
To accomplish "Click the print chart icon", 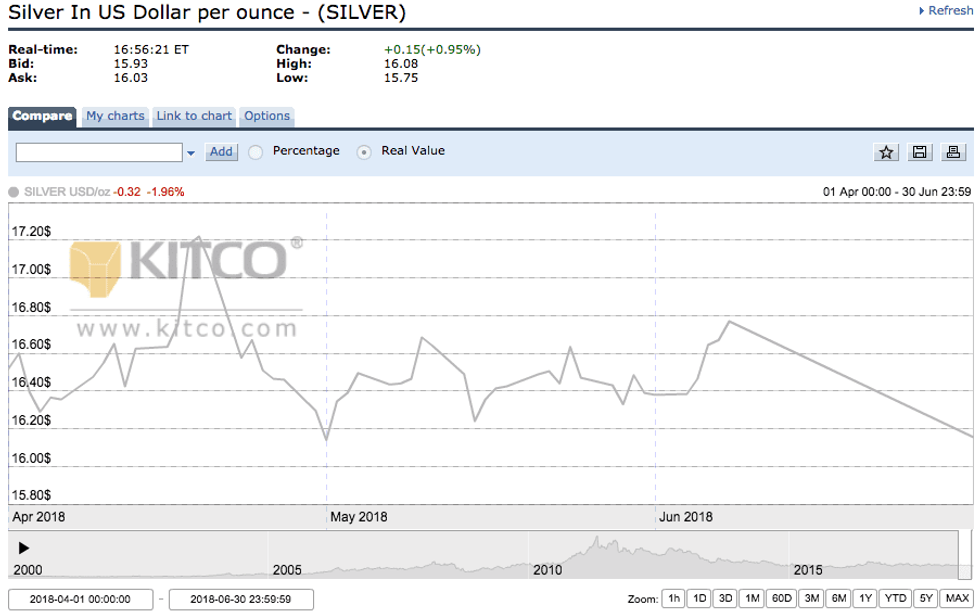I will tap(953, 152).
